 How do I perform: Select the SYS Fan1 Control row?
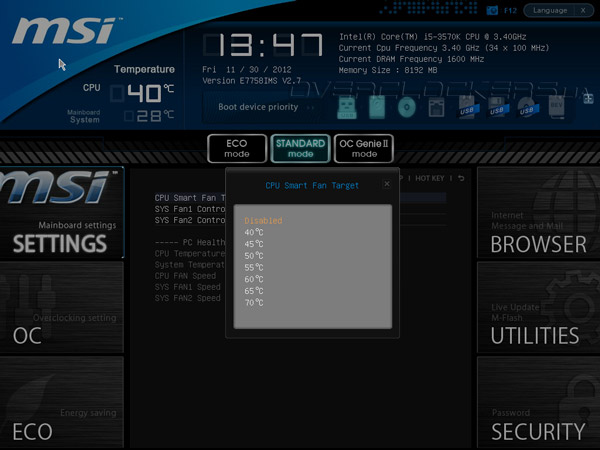click(190, 209)
